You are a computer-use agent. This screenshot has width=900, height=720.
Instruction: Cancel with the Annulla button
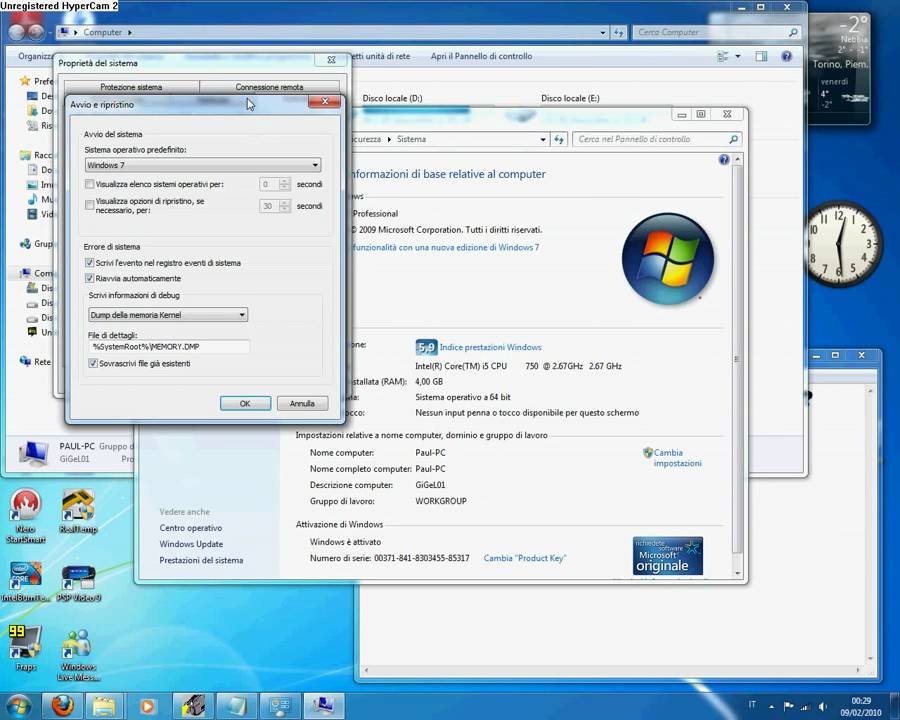point(302,404)
